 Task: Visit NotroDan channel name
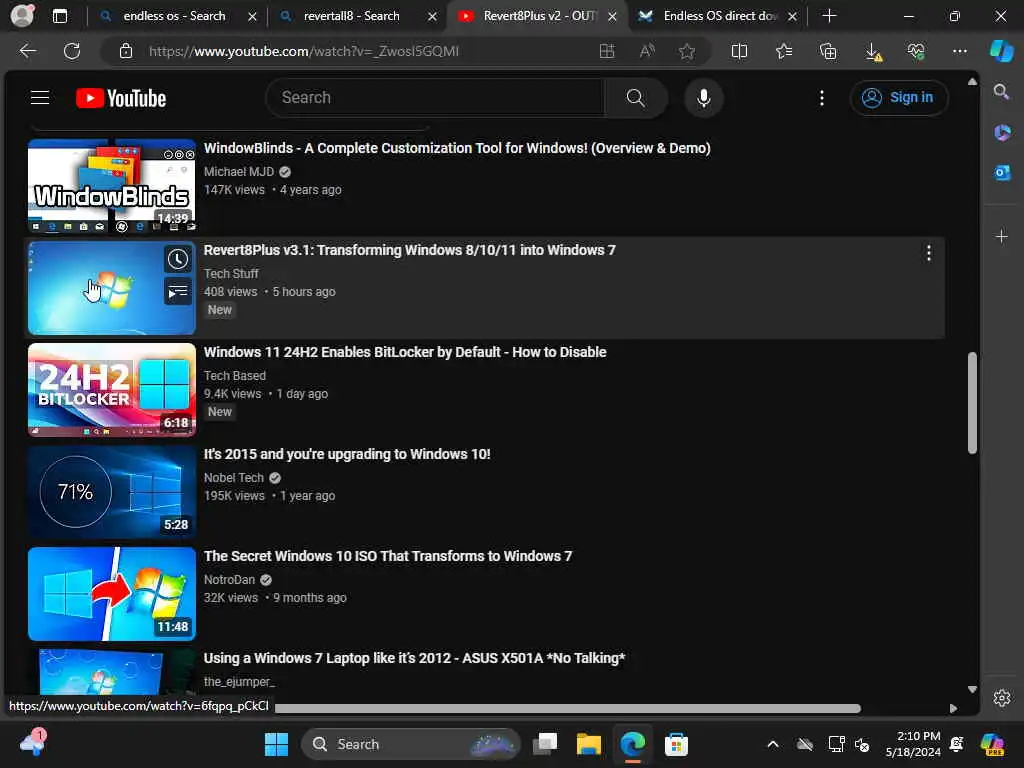coord(229,579)
